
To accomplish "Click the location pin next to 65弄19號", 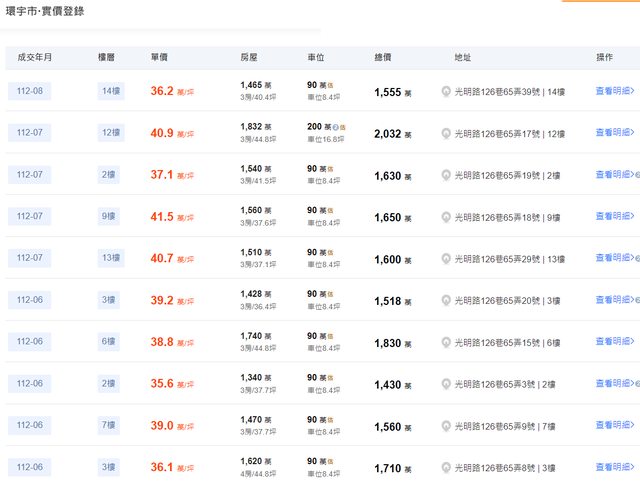I will (x=446, y=176).
